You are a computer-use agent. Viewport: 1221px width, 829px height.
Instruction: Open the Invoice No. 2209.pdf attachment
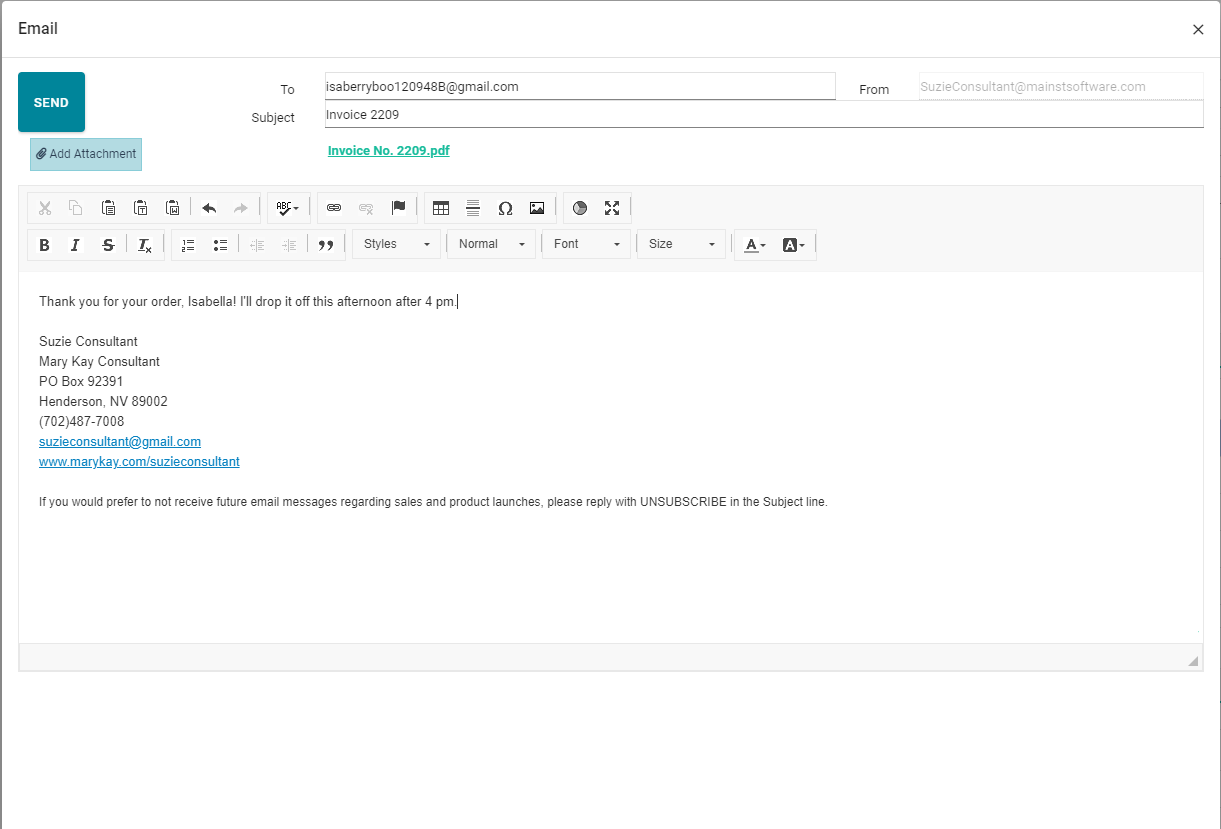(389, 150)
